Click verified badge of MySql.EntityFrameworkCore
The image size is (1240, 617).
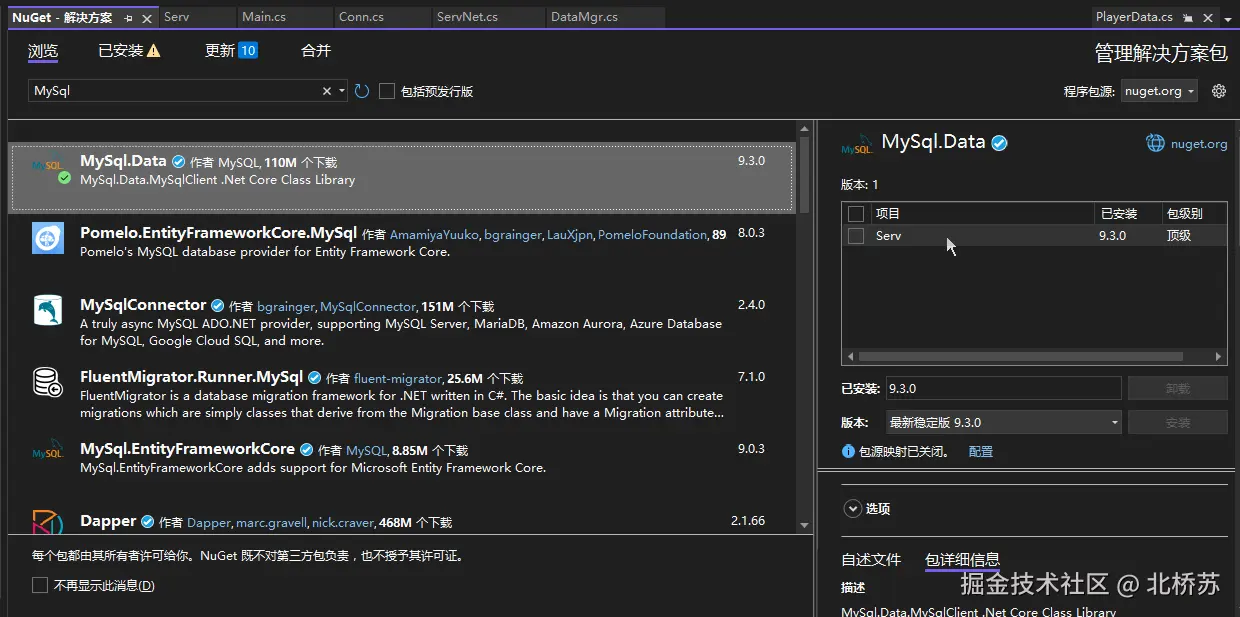[306, 450]
